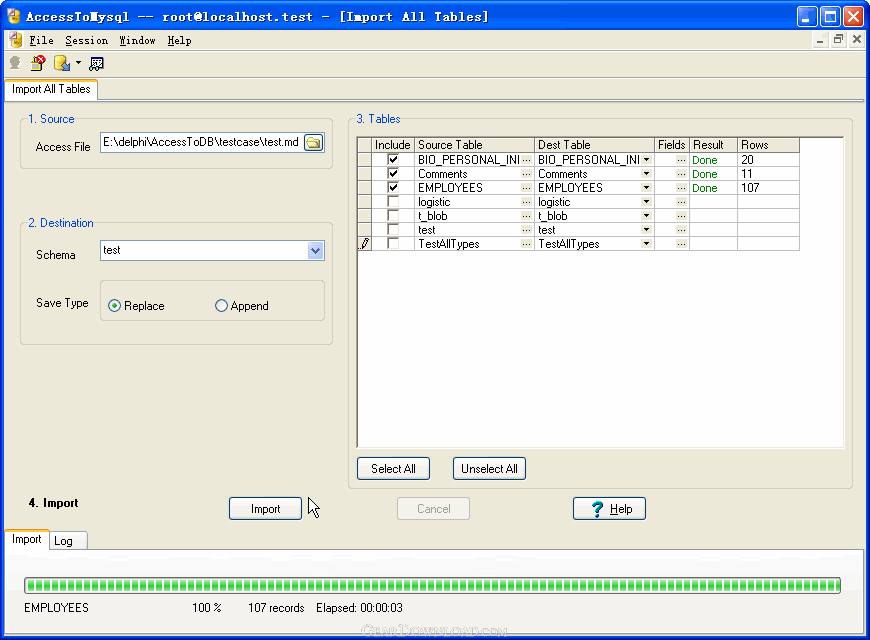Click the green import progress bar
The height and width of the screenshot is (640, 870).
432,586
